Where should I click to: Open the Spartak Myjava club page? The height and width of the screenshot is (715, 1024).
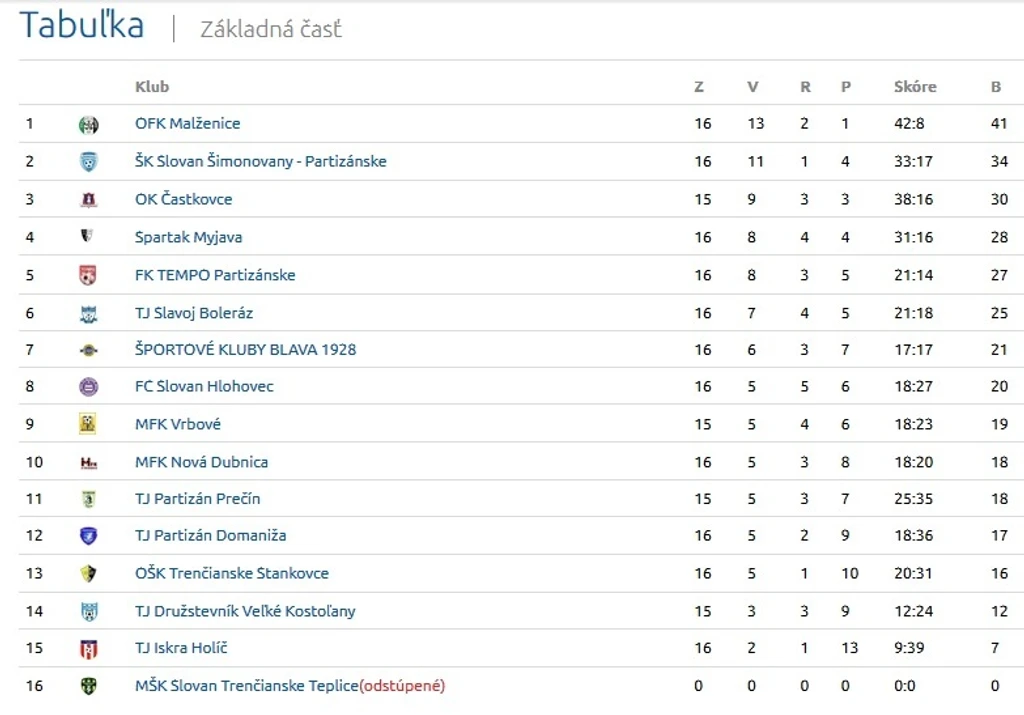click(x=188, y=237)
